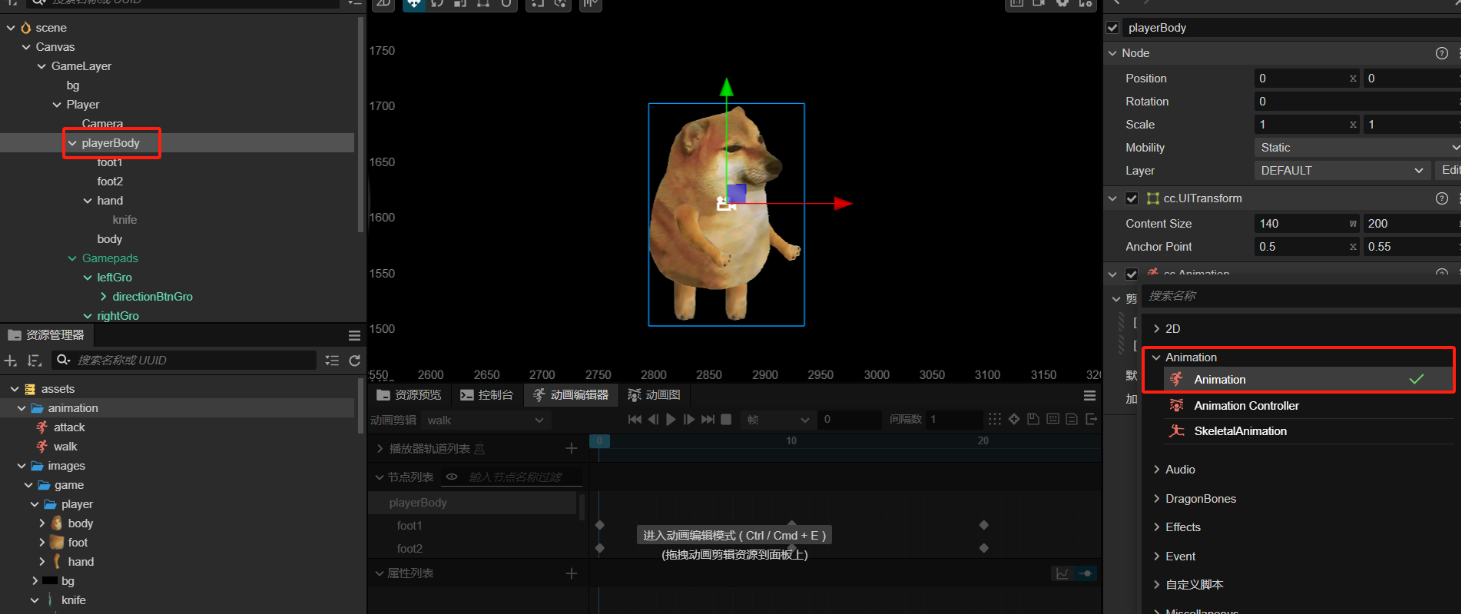Click the enter animation editing mode button
Screen dimensions: 1461x614
point(735,535)
